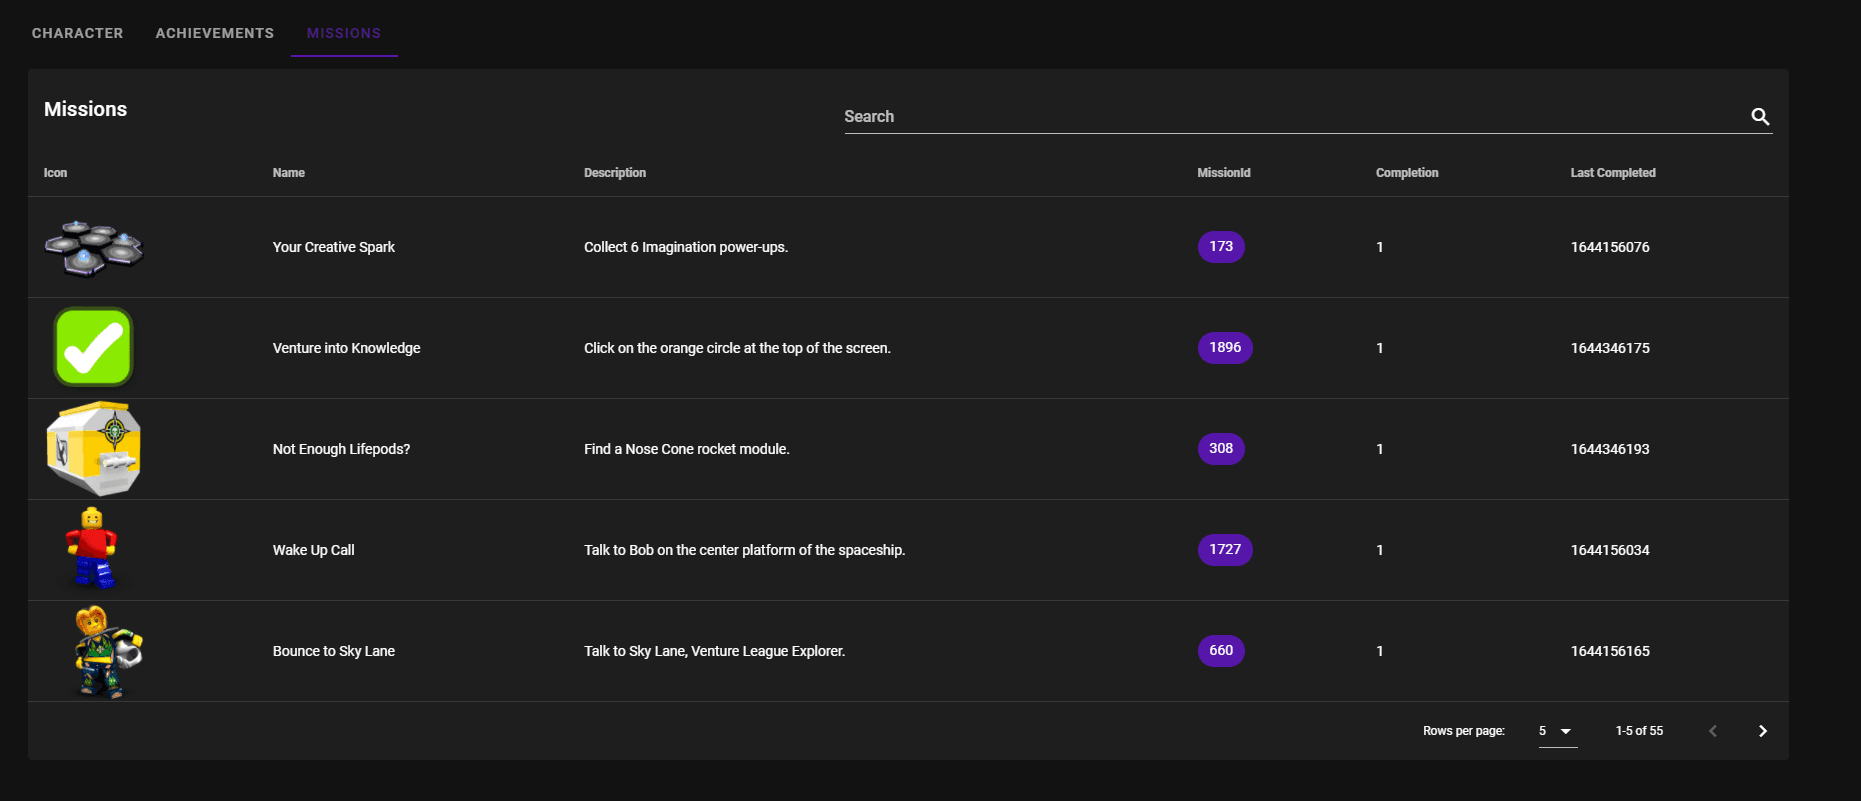The image size is (1861, 801).
Task: Click description about the orange circle
Action: click(737, 348)
